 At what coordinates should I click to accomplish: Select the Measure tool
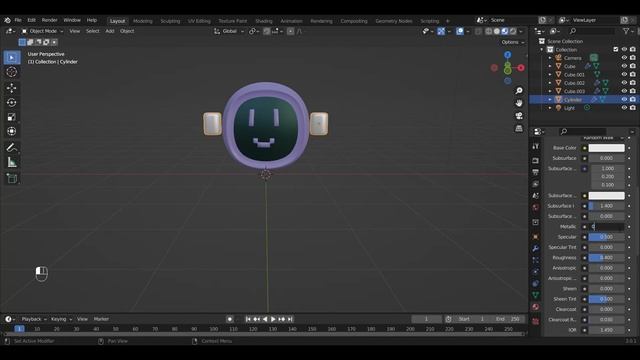click(x=12, y=162)
